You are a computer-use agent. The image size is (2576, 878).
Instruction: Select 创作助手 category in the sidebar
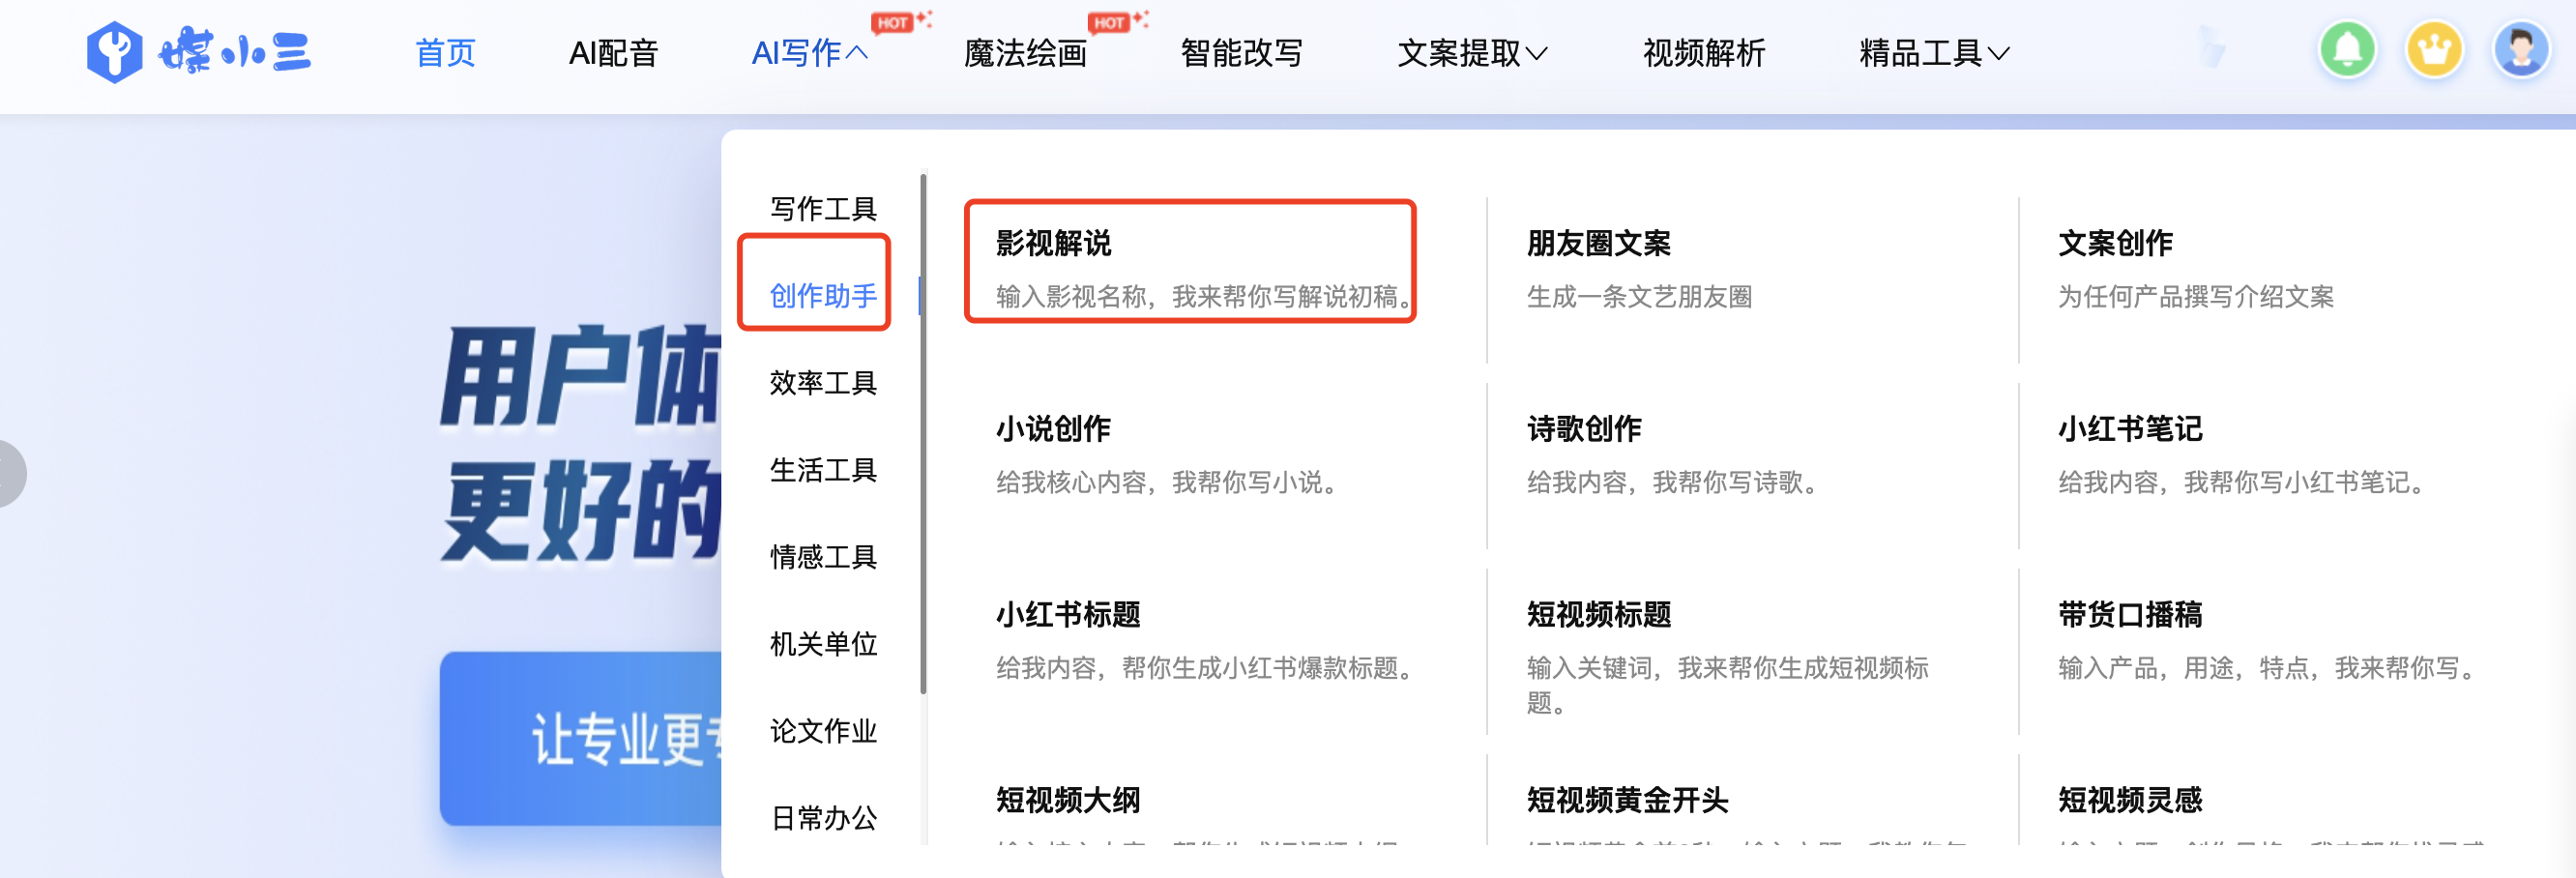823,295
